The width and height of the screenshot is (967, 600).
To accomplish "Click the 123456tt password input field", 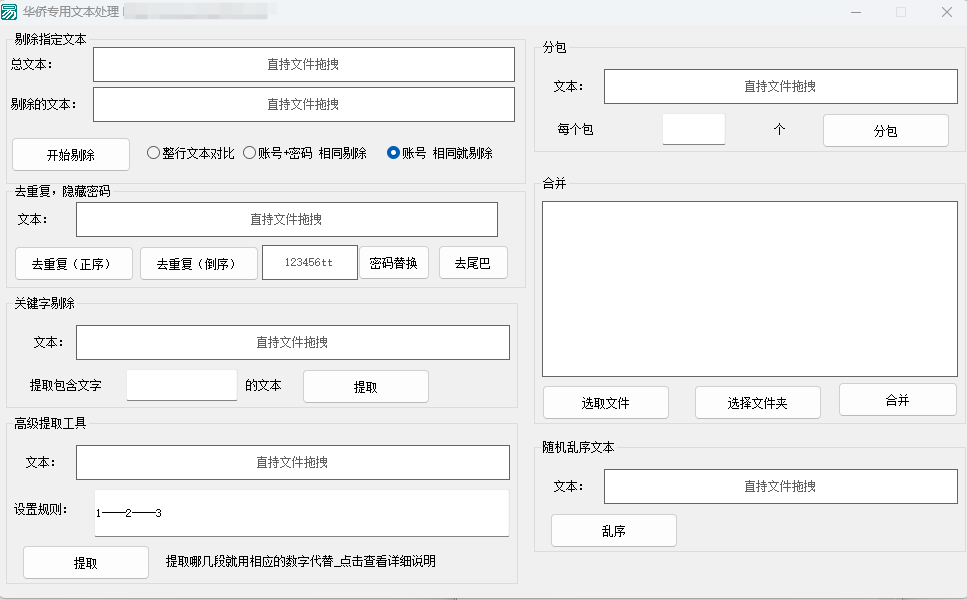I will [309, 262].
